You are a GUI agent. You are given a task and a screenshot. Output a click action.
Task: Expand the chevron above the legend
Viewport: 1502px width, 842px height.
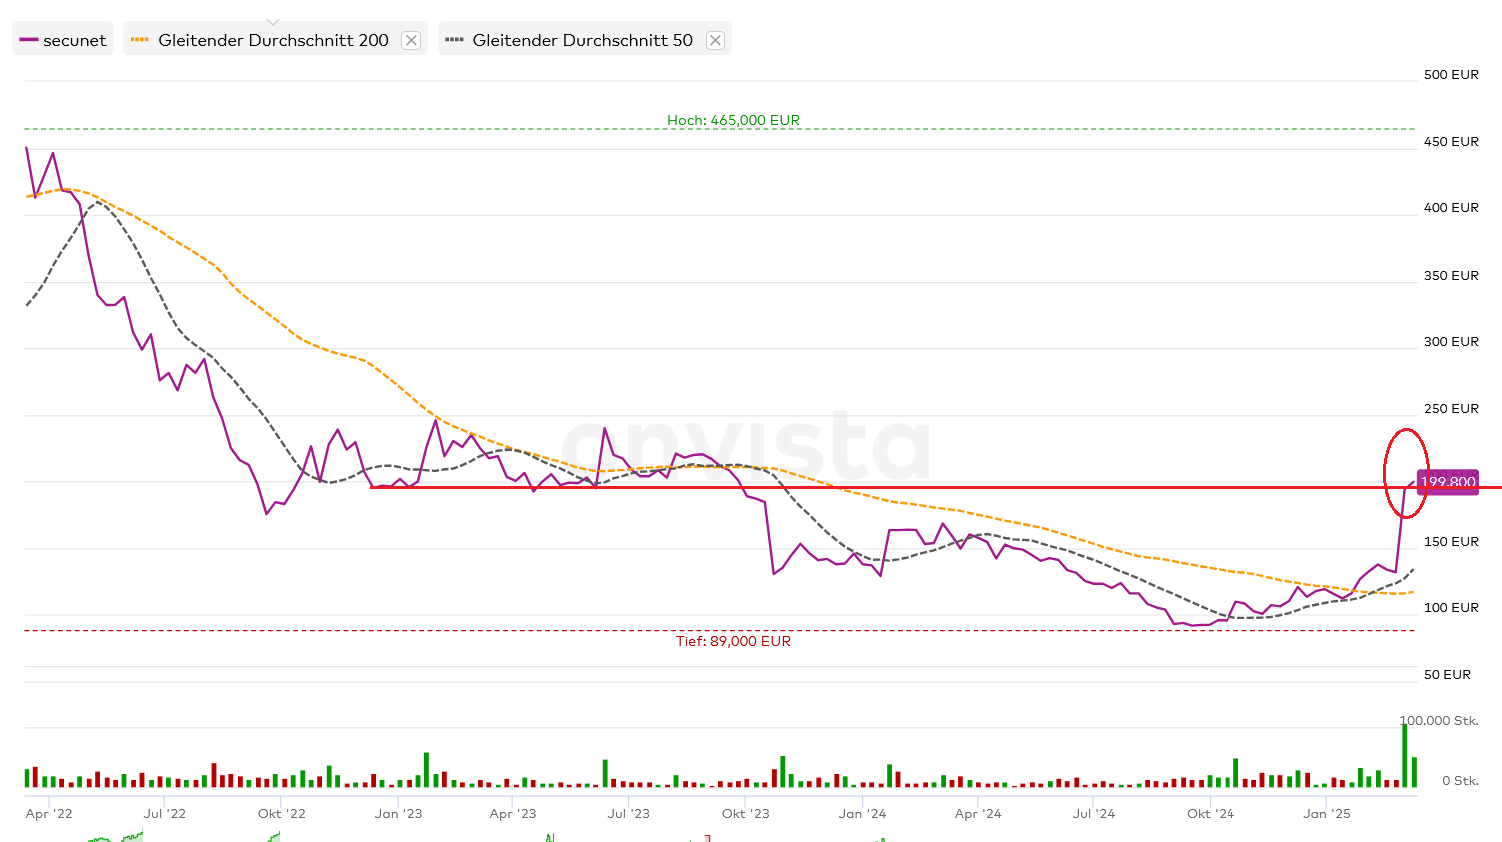(x=273, y=22)
